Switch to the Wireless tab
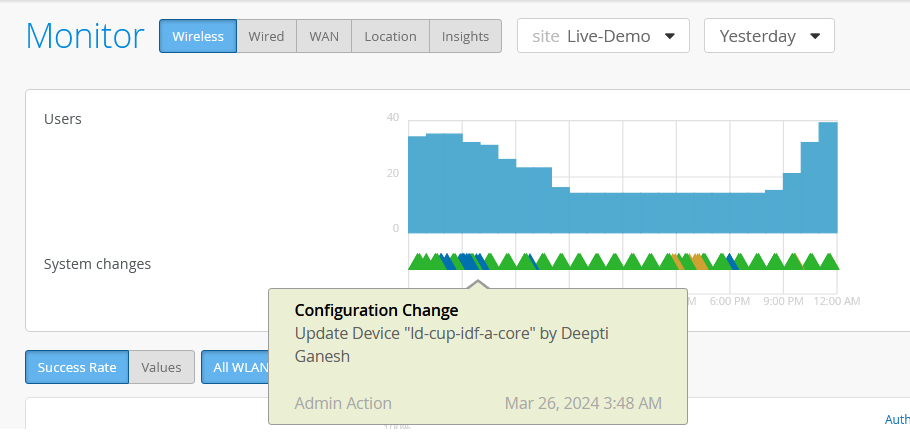This screenshot has width=910, height=433. pos(198,37)
